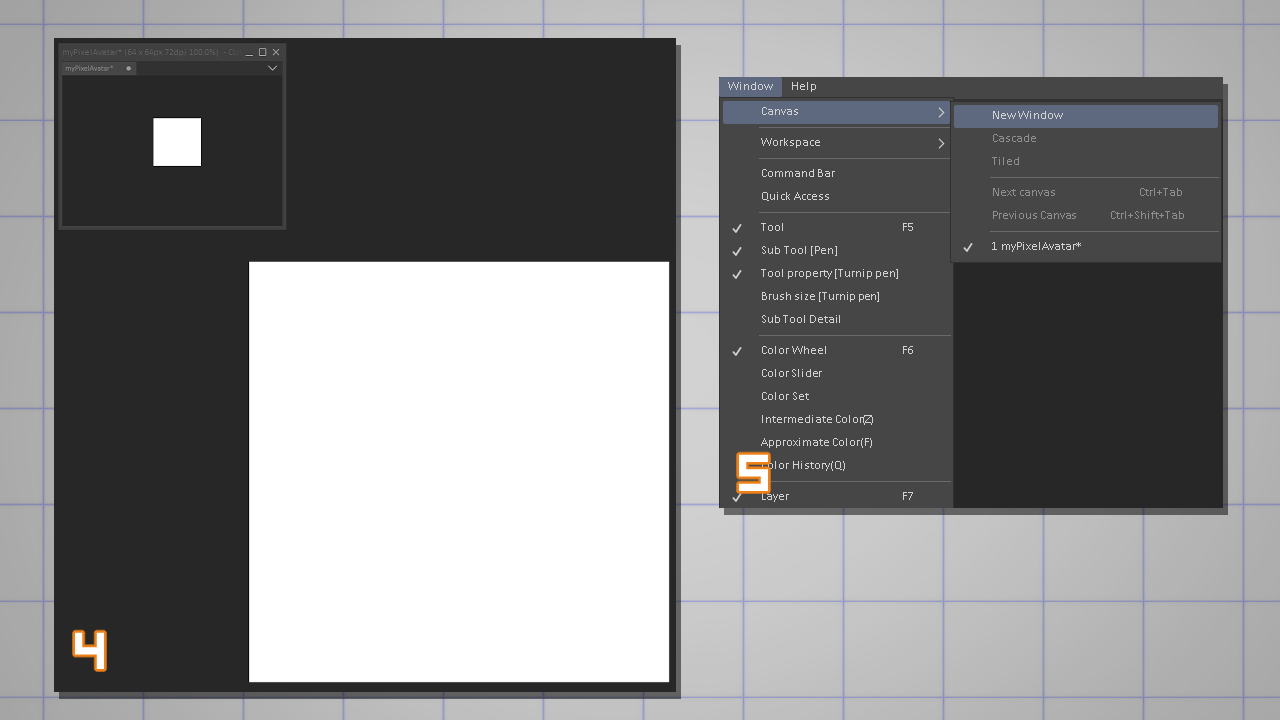Click the tab list chevron in the canvas window
The width and height of the screenshot is (1280, 720).
272,68
